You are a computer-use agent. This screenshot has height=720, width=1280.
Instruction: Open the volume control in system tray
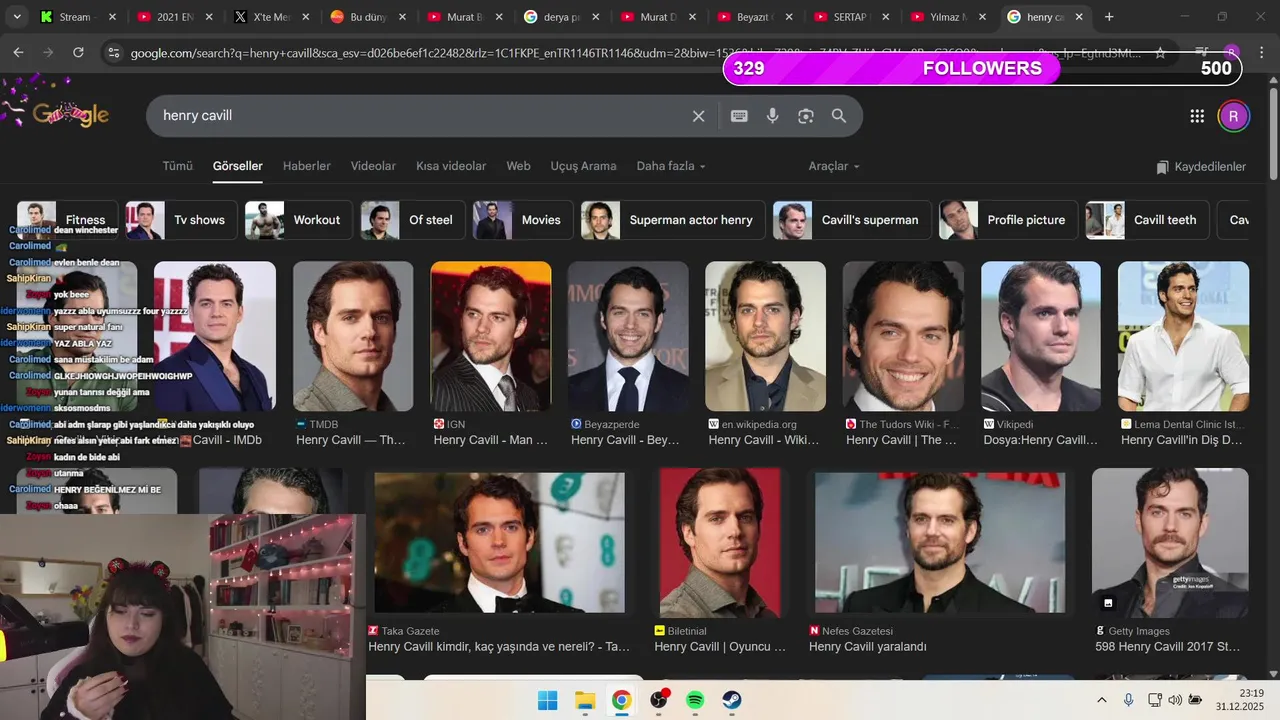[1175, 700]
